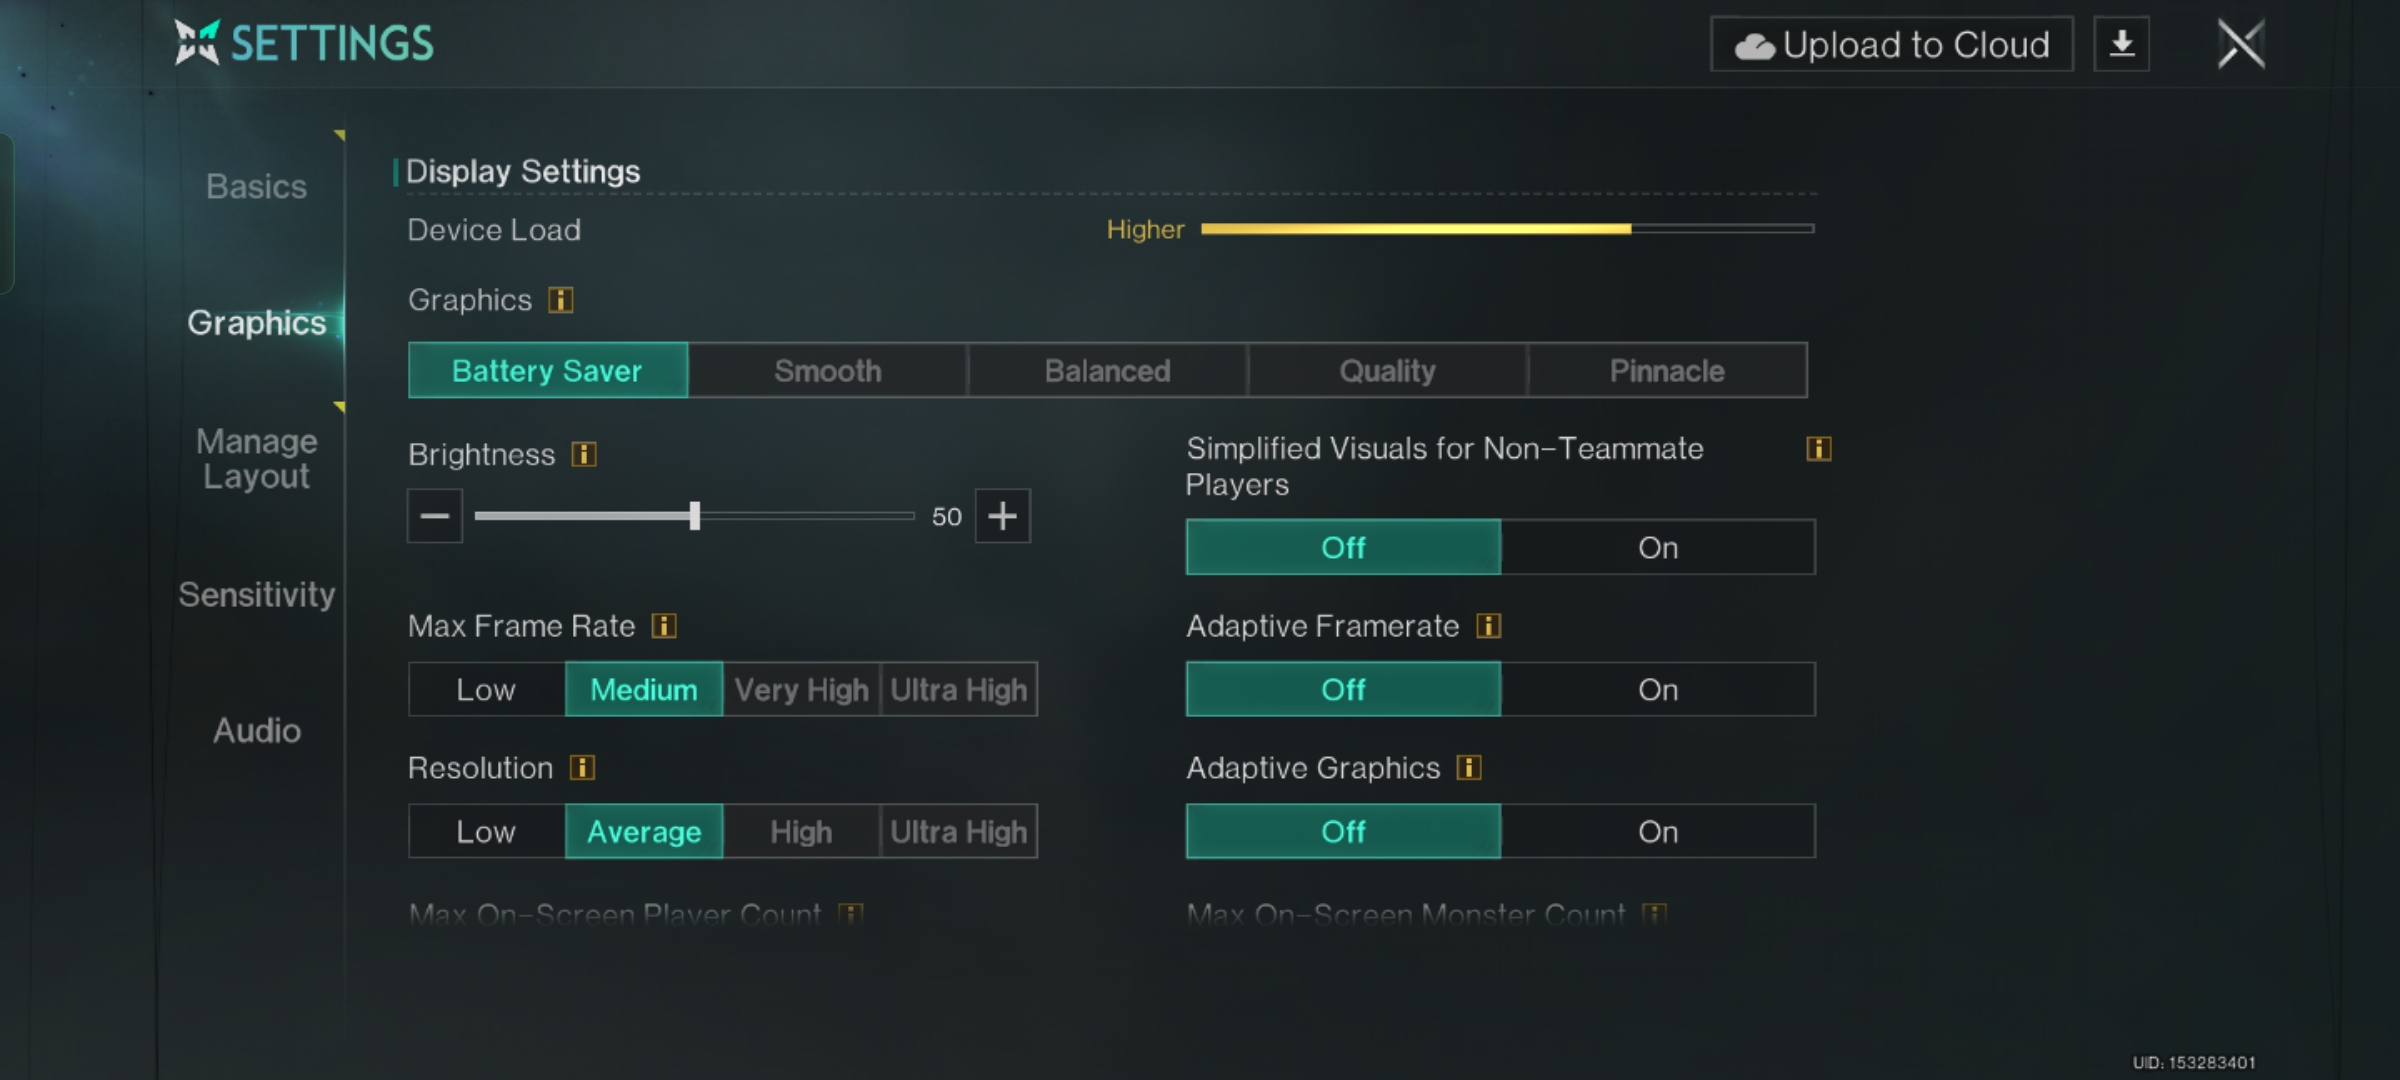Turn on Simplified Visuals for Non-Teammate Players
Image resolution: width=2400 pixels, height=1080 pixels.
(1657, 548)
